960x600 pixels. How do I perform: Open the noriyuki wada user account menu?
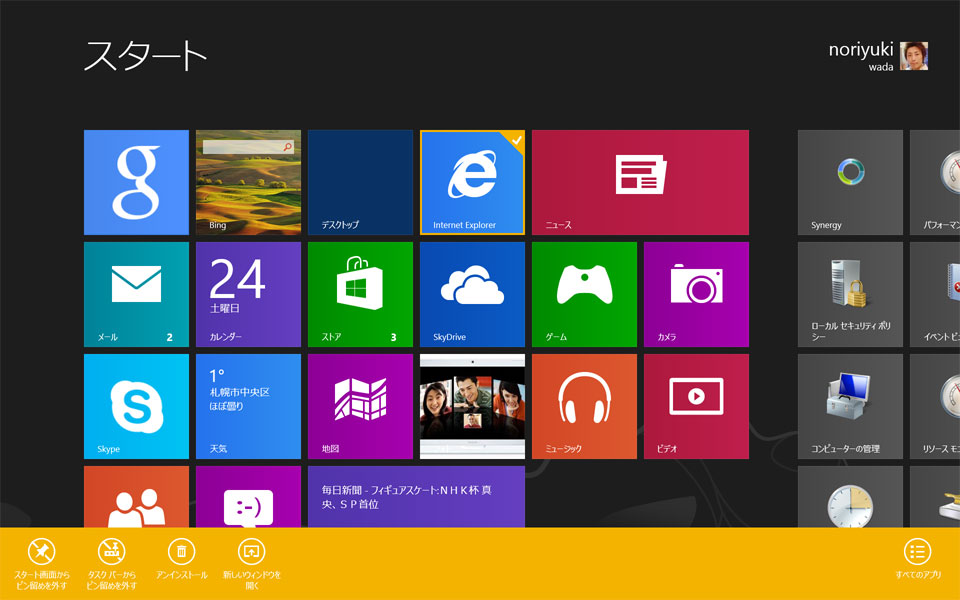(878, 56)
